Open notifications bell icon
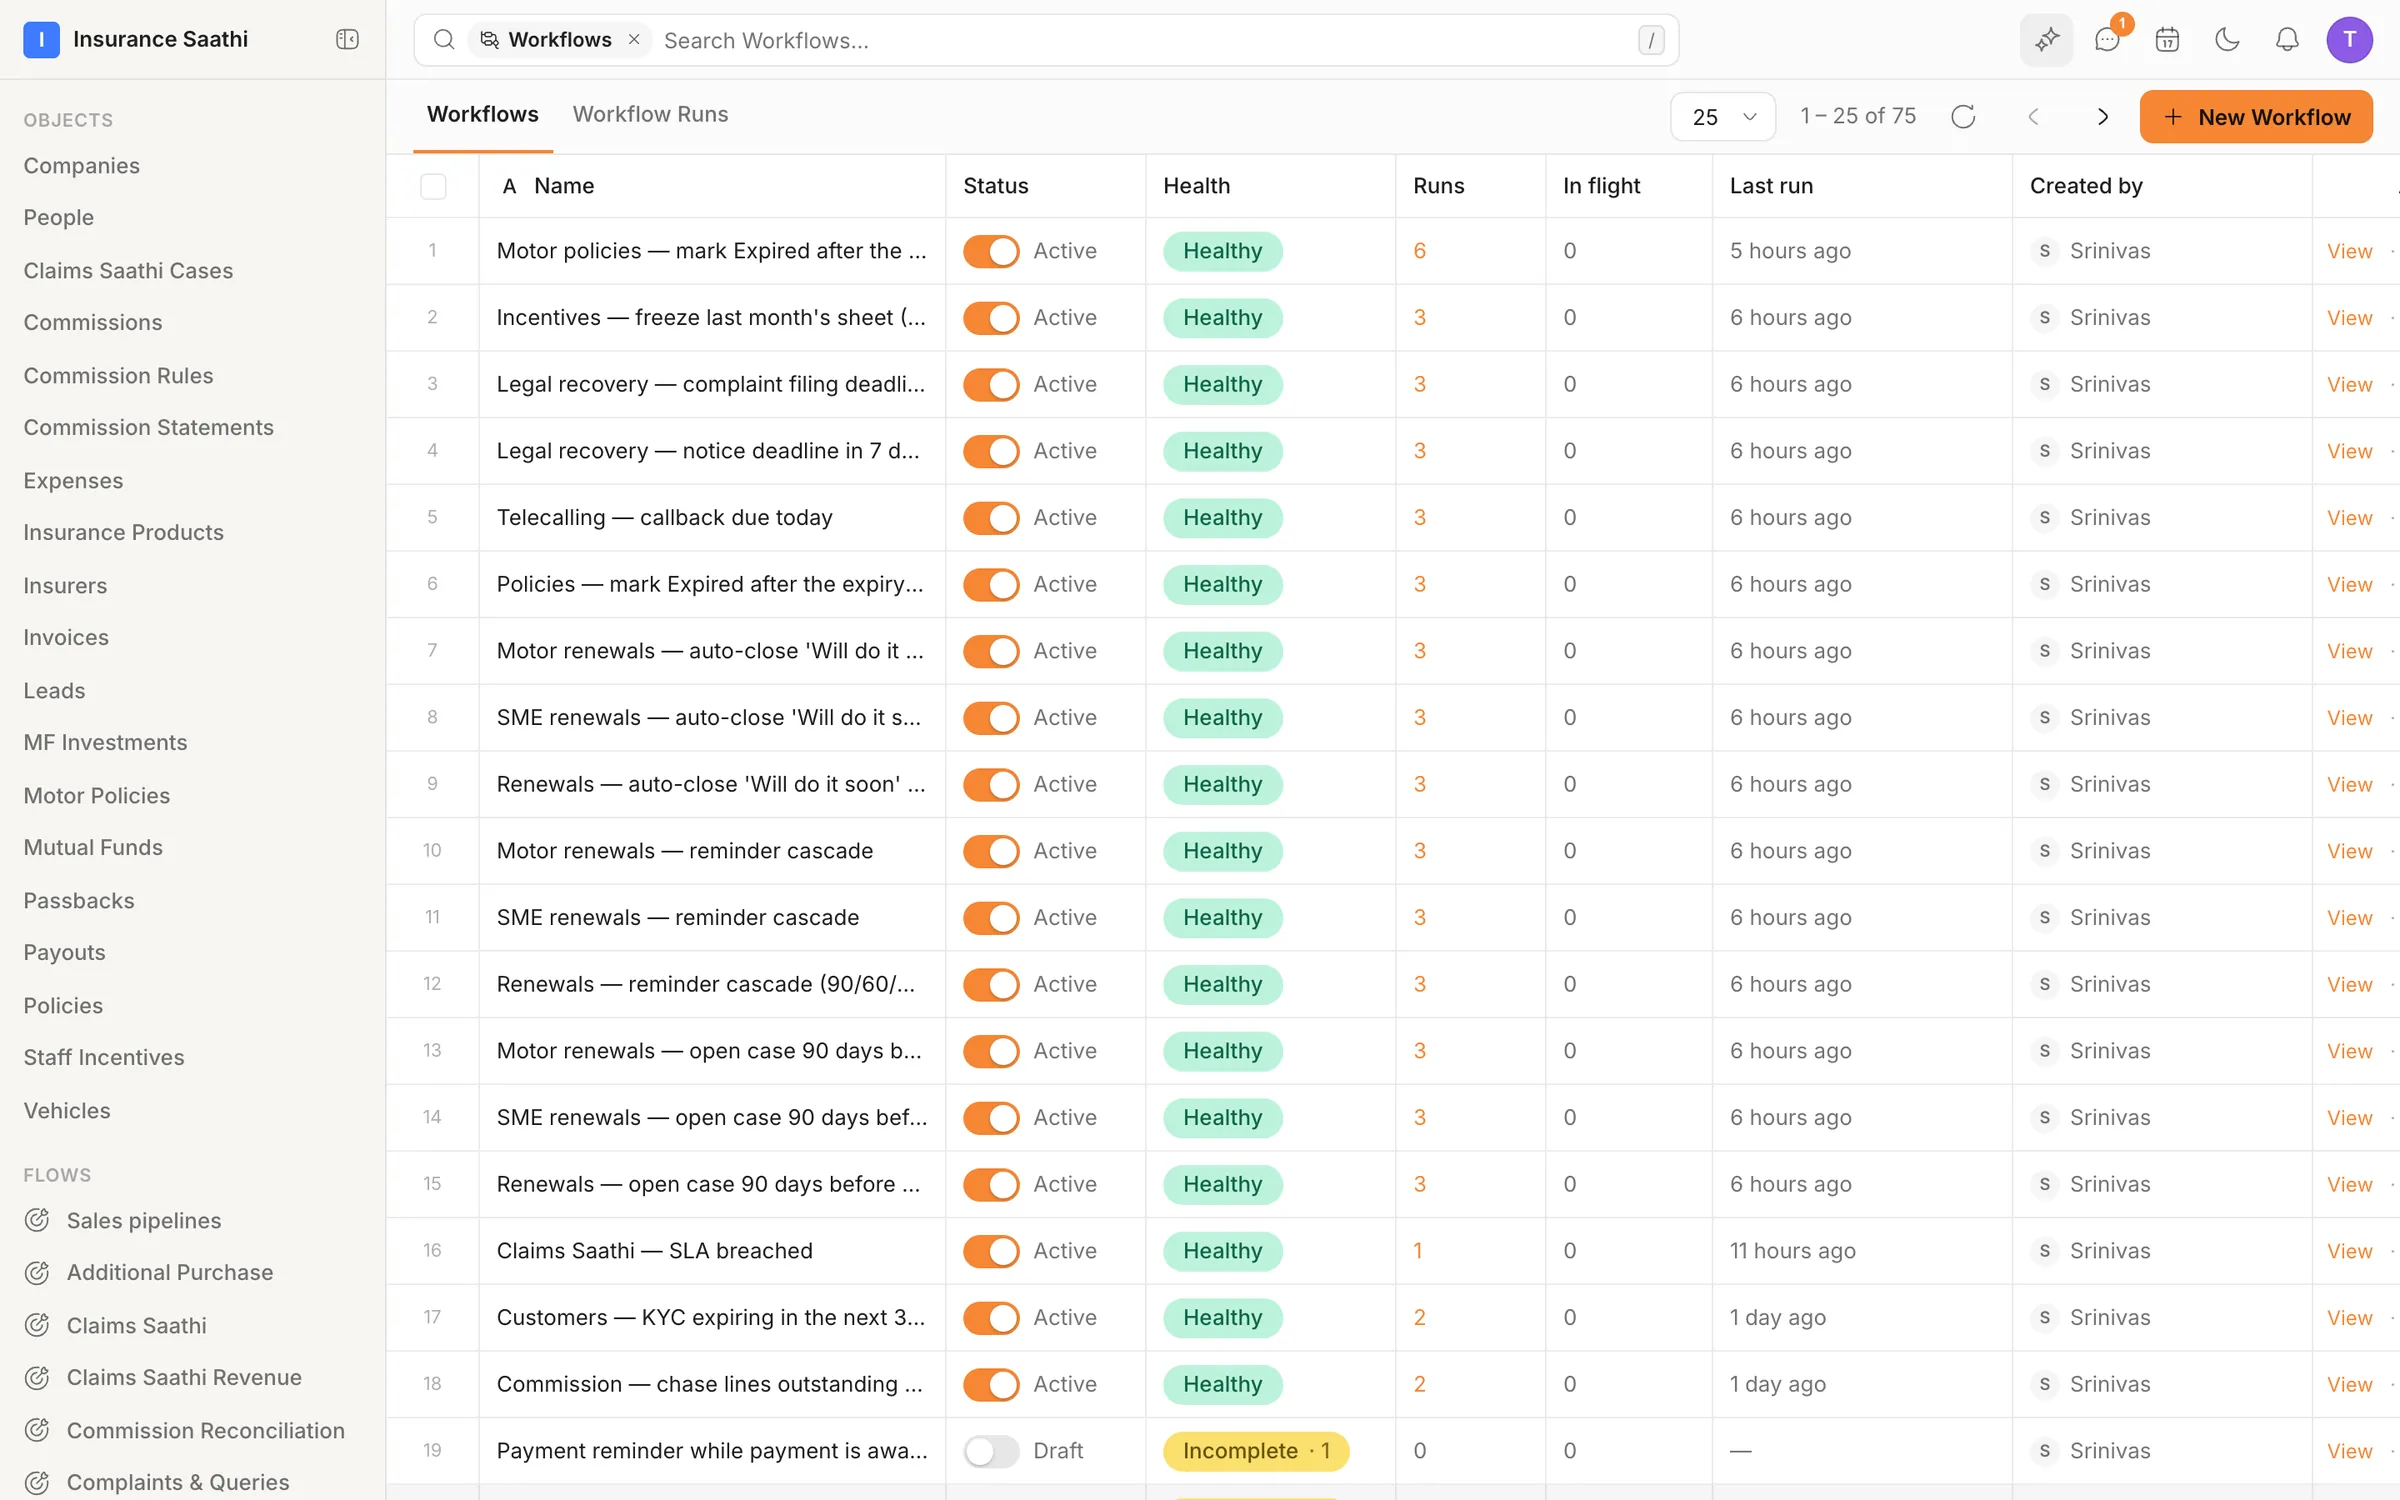 (x=2287, y=40)
